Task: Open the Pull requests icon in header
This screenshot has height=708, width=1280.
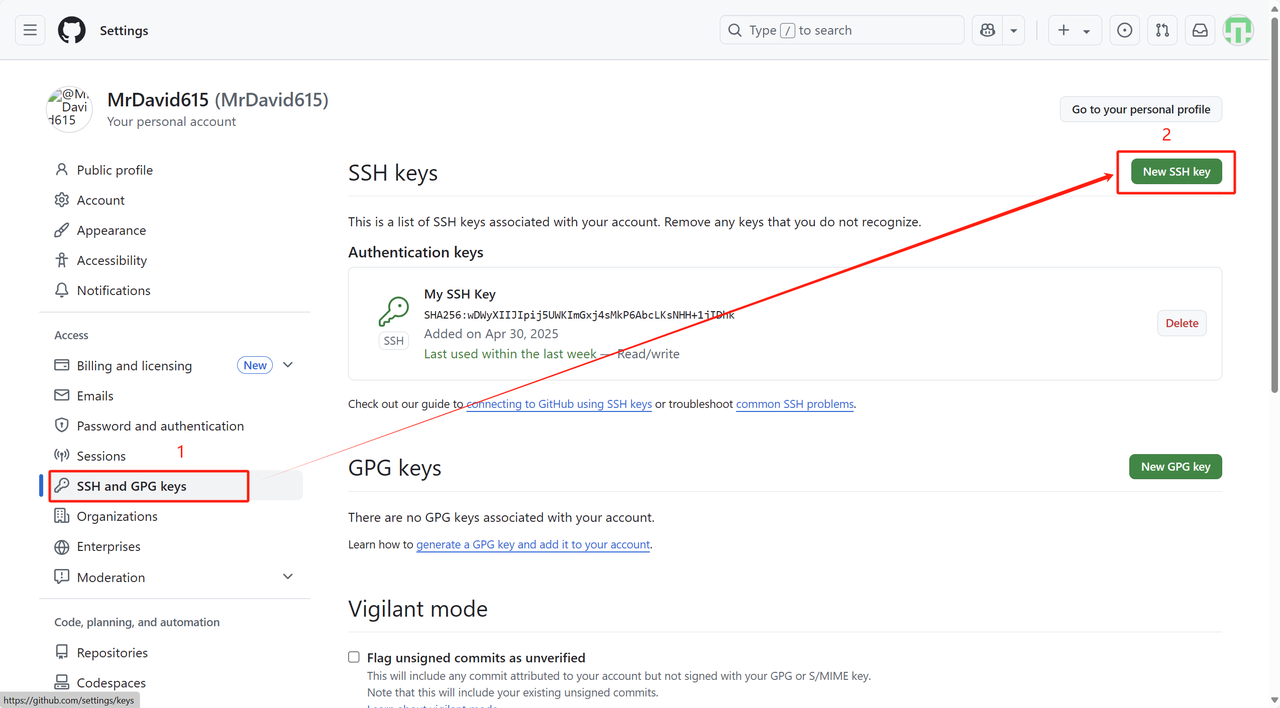Action: tap(1162, 30)
